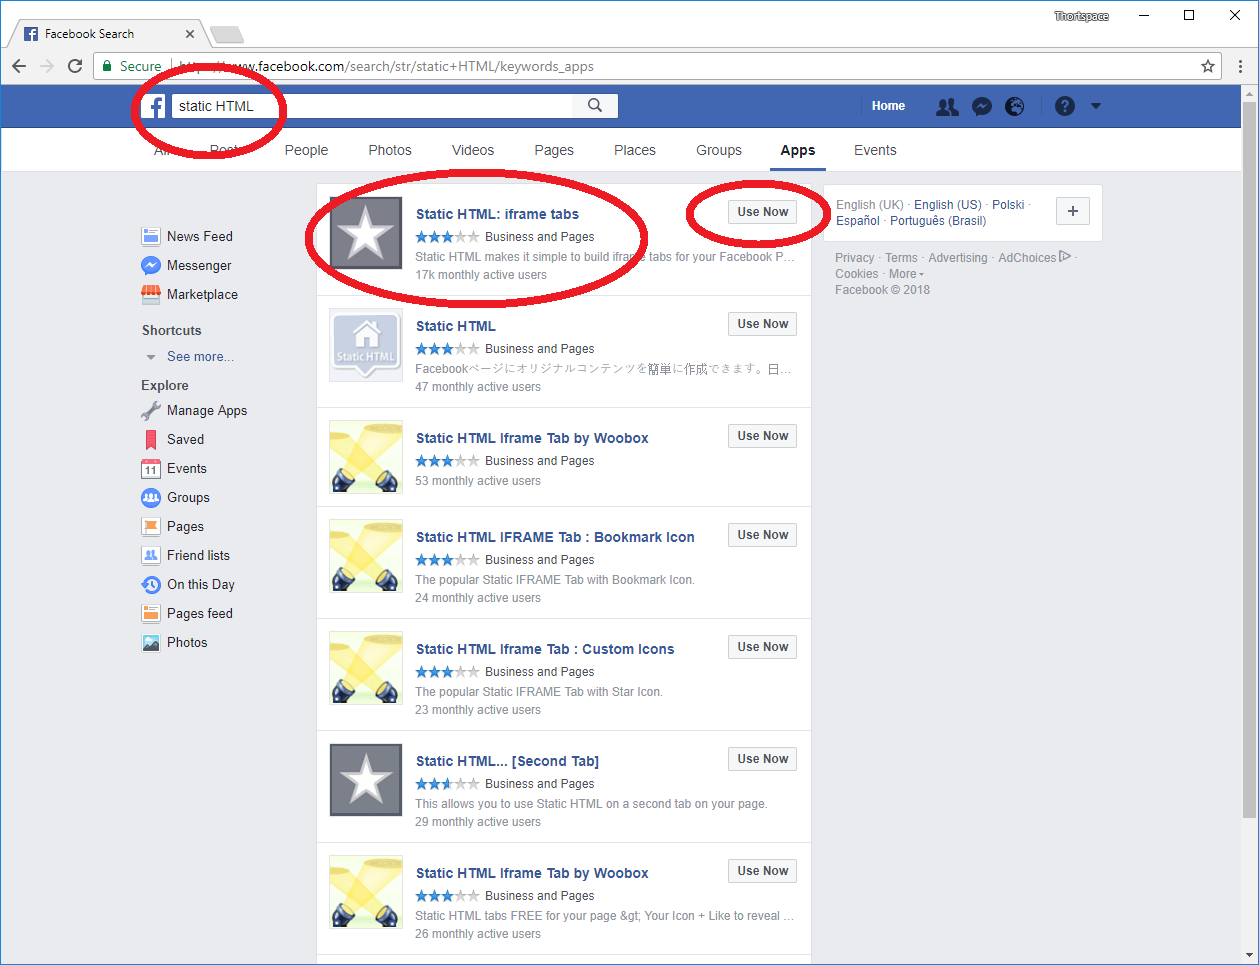Open Quick Help question mark icon

1065,106
